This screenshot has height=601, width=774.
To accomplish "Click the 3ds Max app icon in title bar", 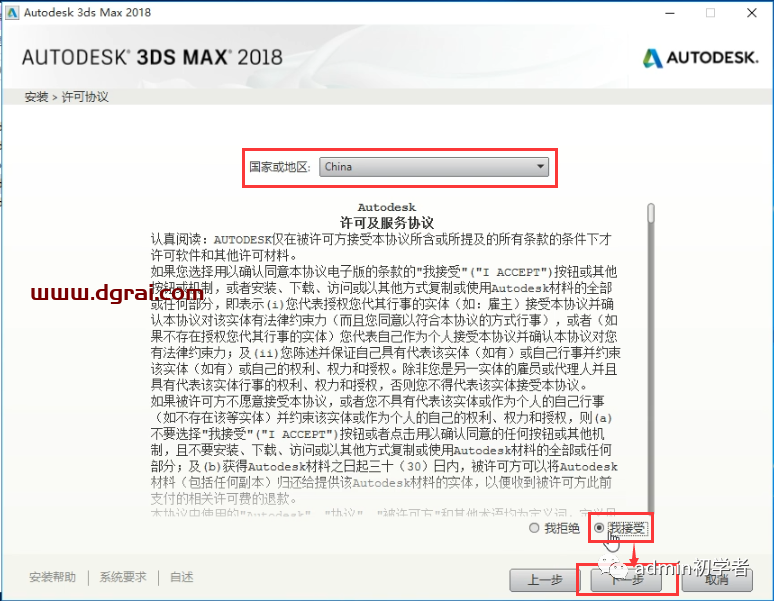I will [x=12, y=13].
